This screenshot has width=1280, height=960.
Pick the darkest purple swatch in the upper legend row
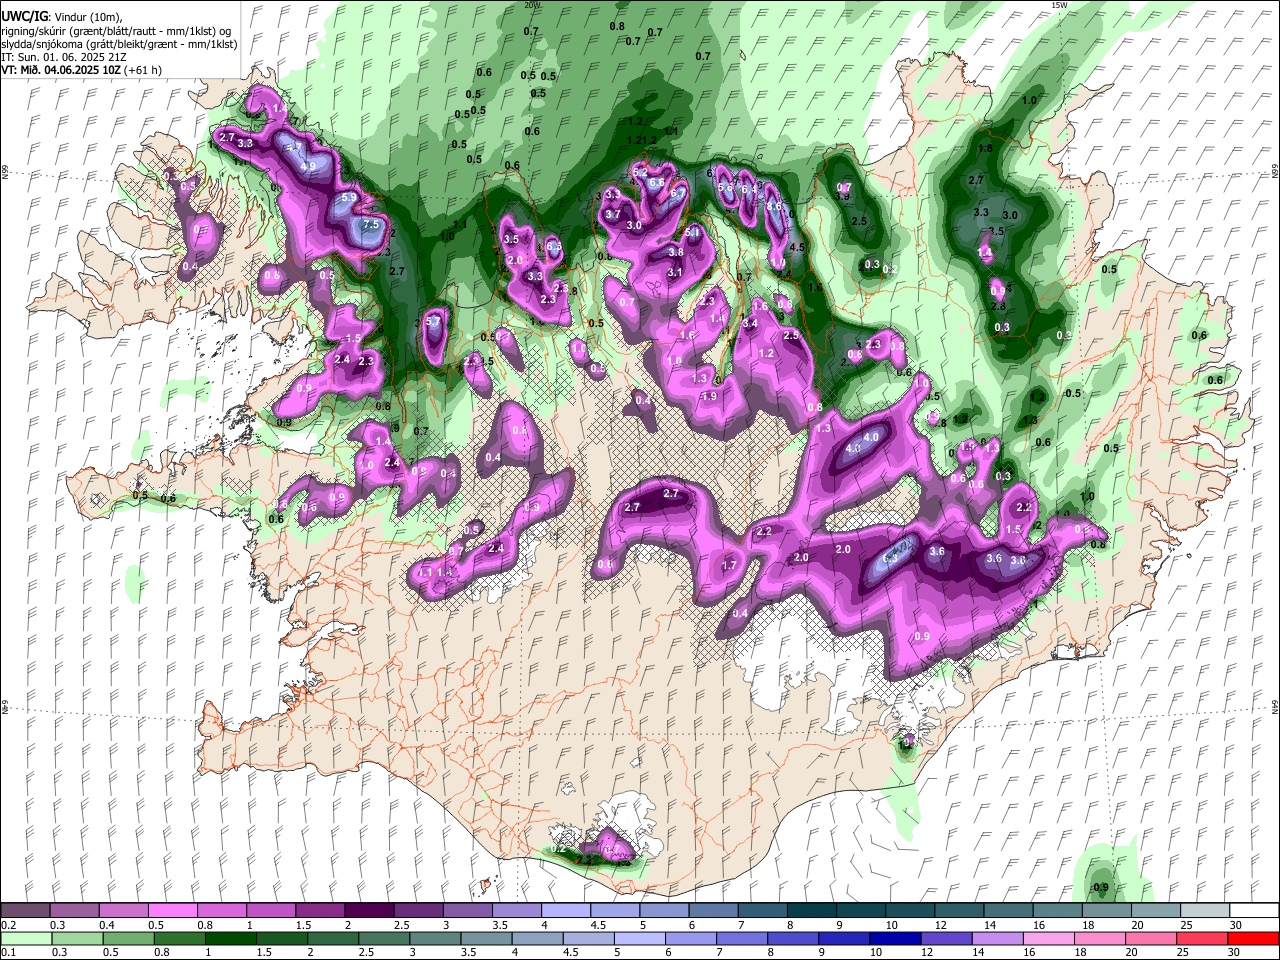point(369,911)
